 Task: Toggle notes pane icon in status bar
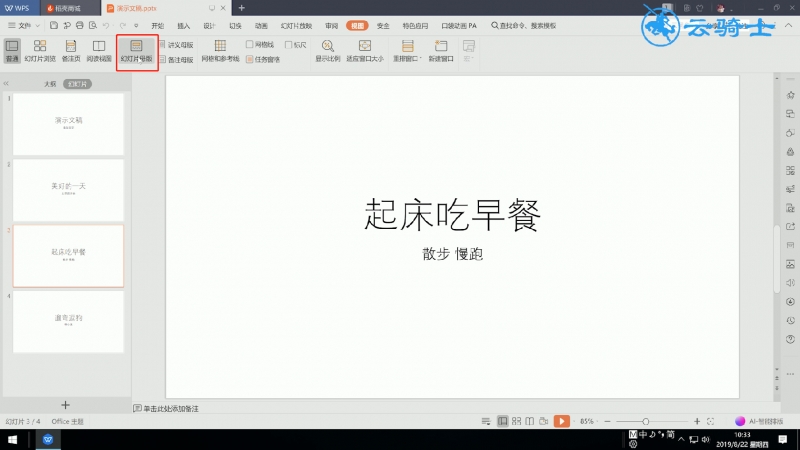pos(486,421)
